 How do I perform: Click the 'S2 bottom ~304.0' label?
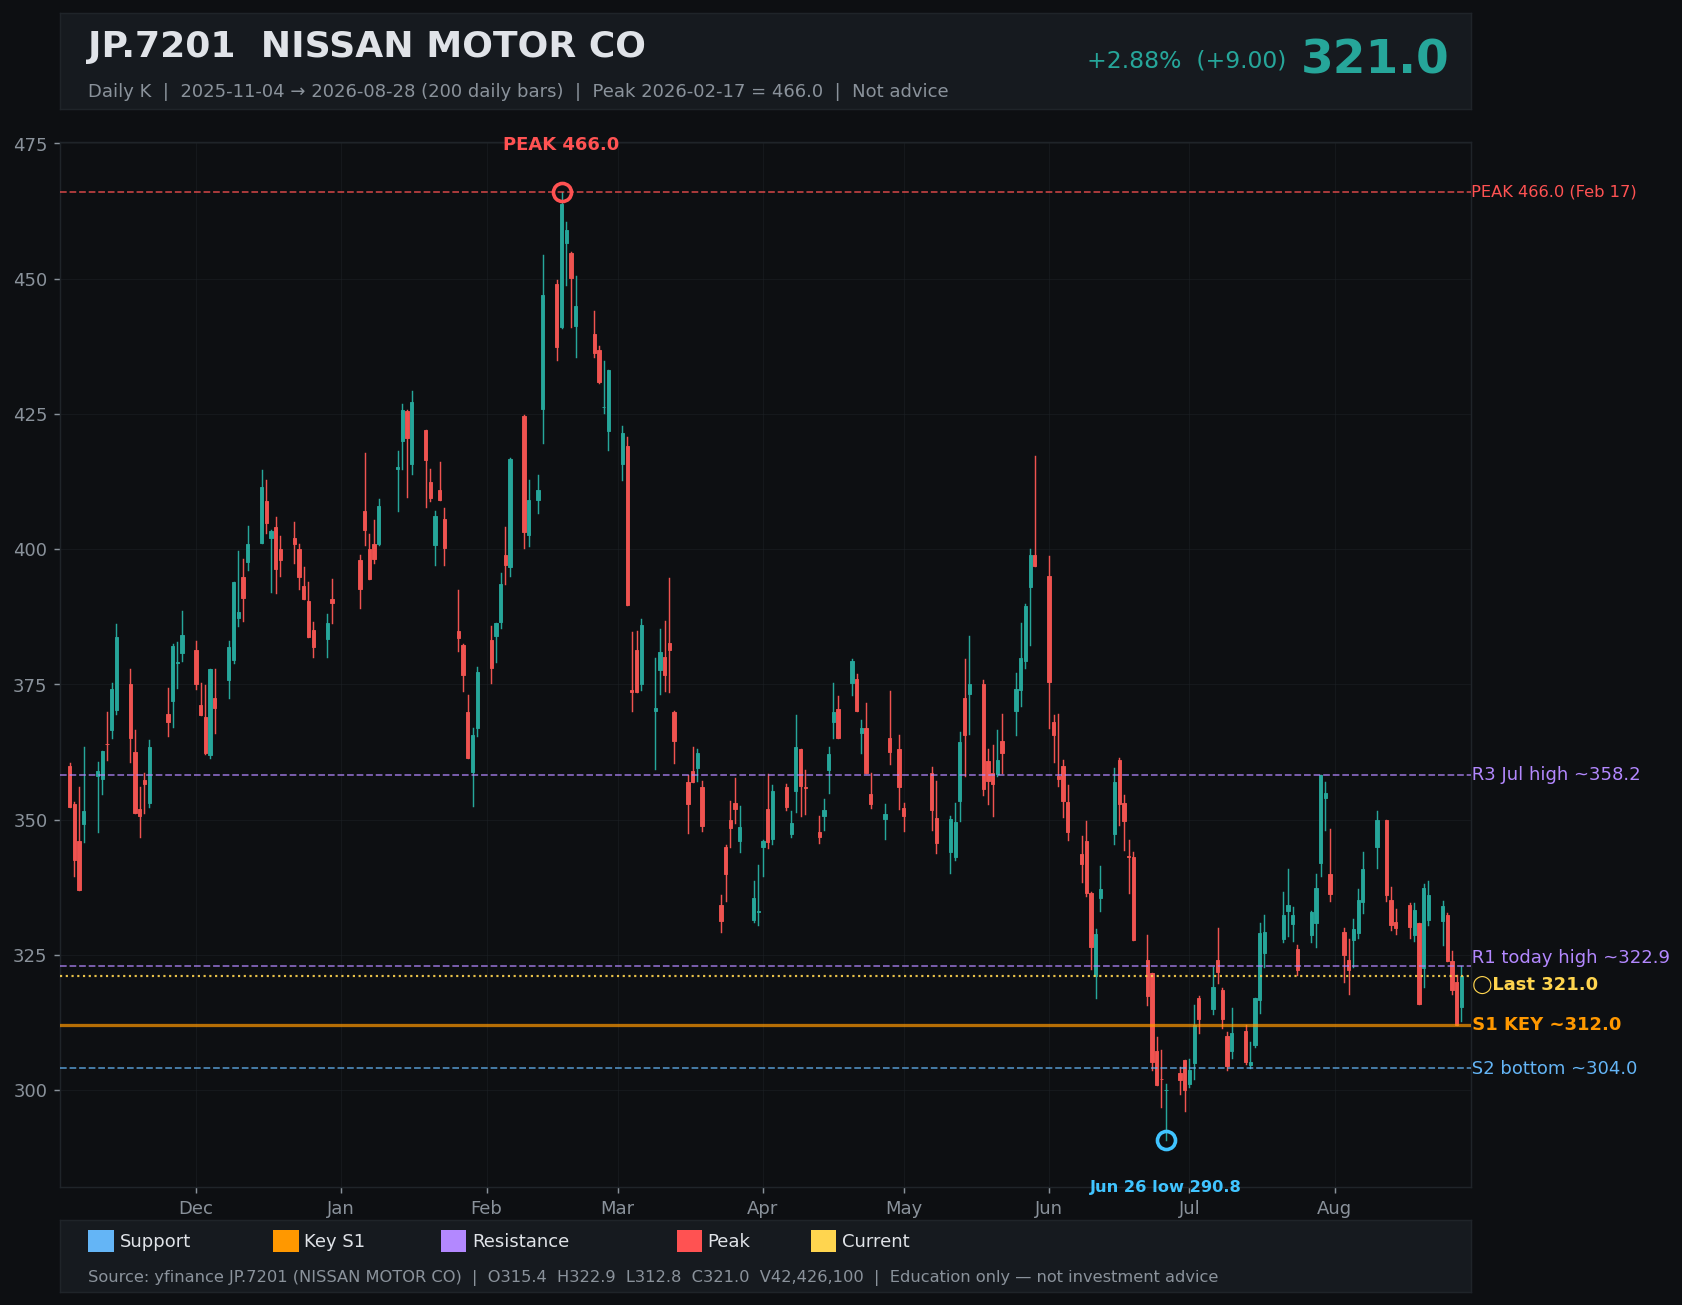[1555, 1068]
